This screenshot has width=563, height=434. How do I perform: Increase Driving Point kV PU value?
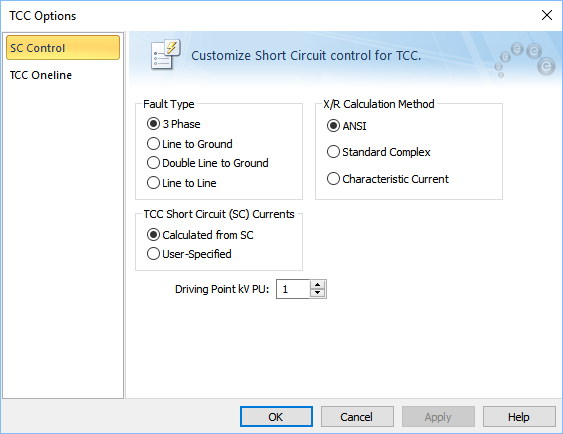coord(317,285)
